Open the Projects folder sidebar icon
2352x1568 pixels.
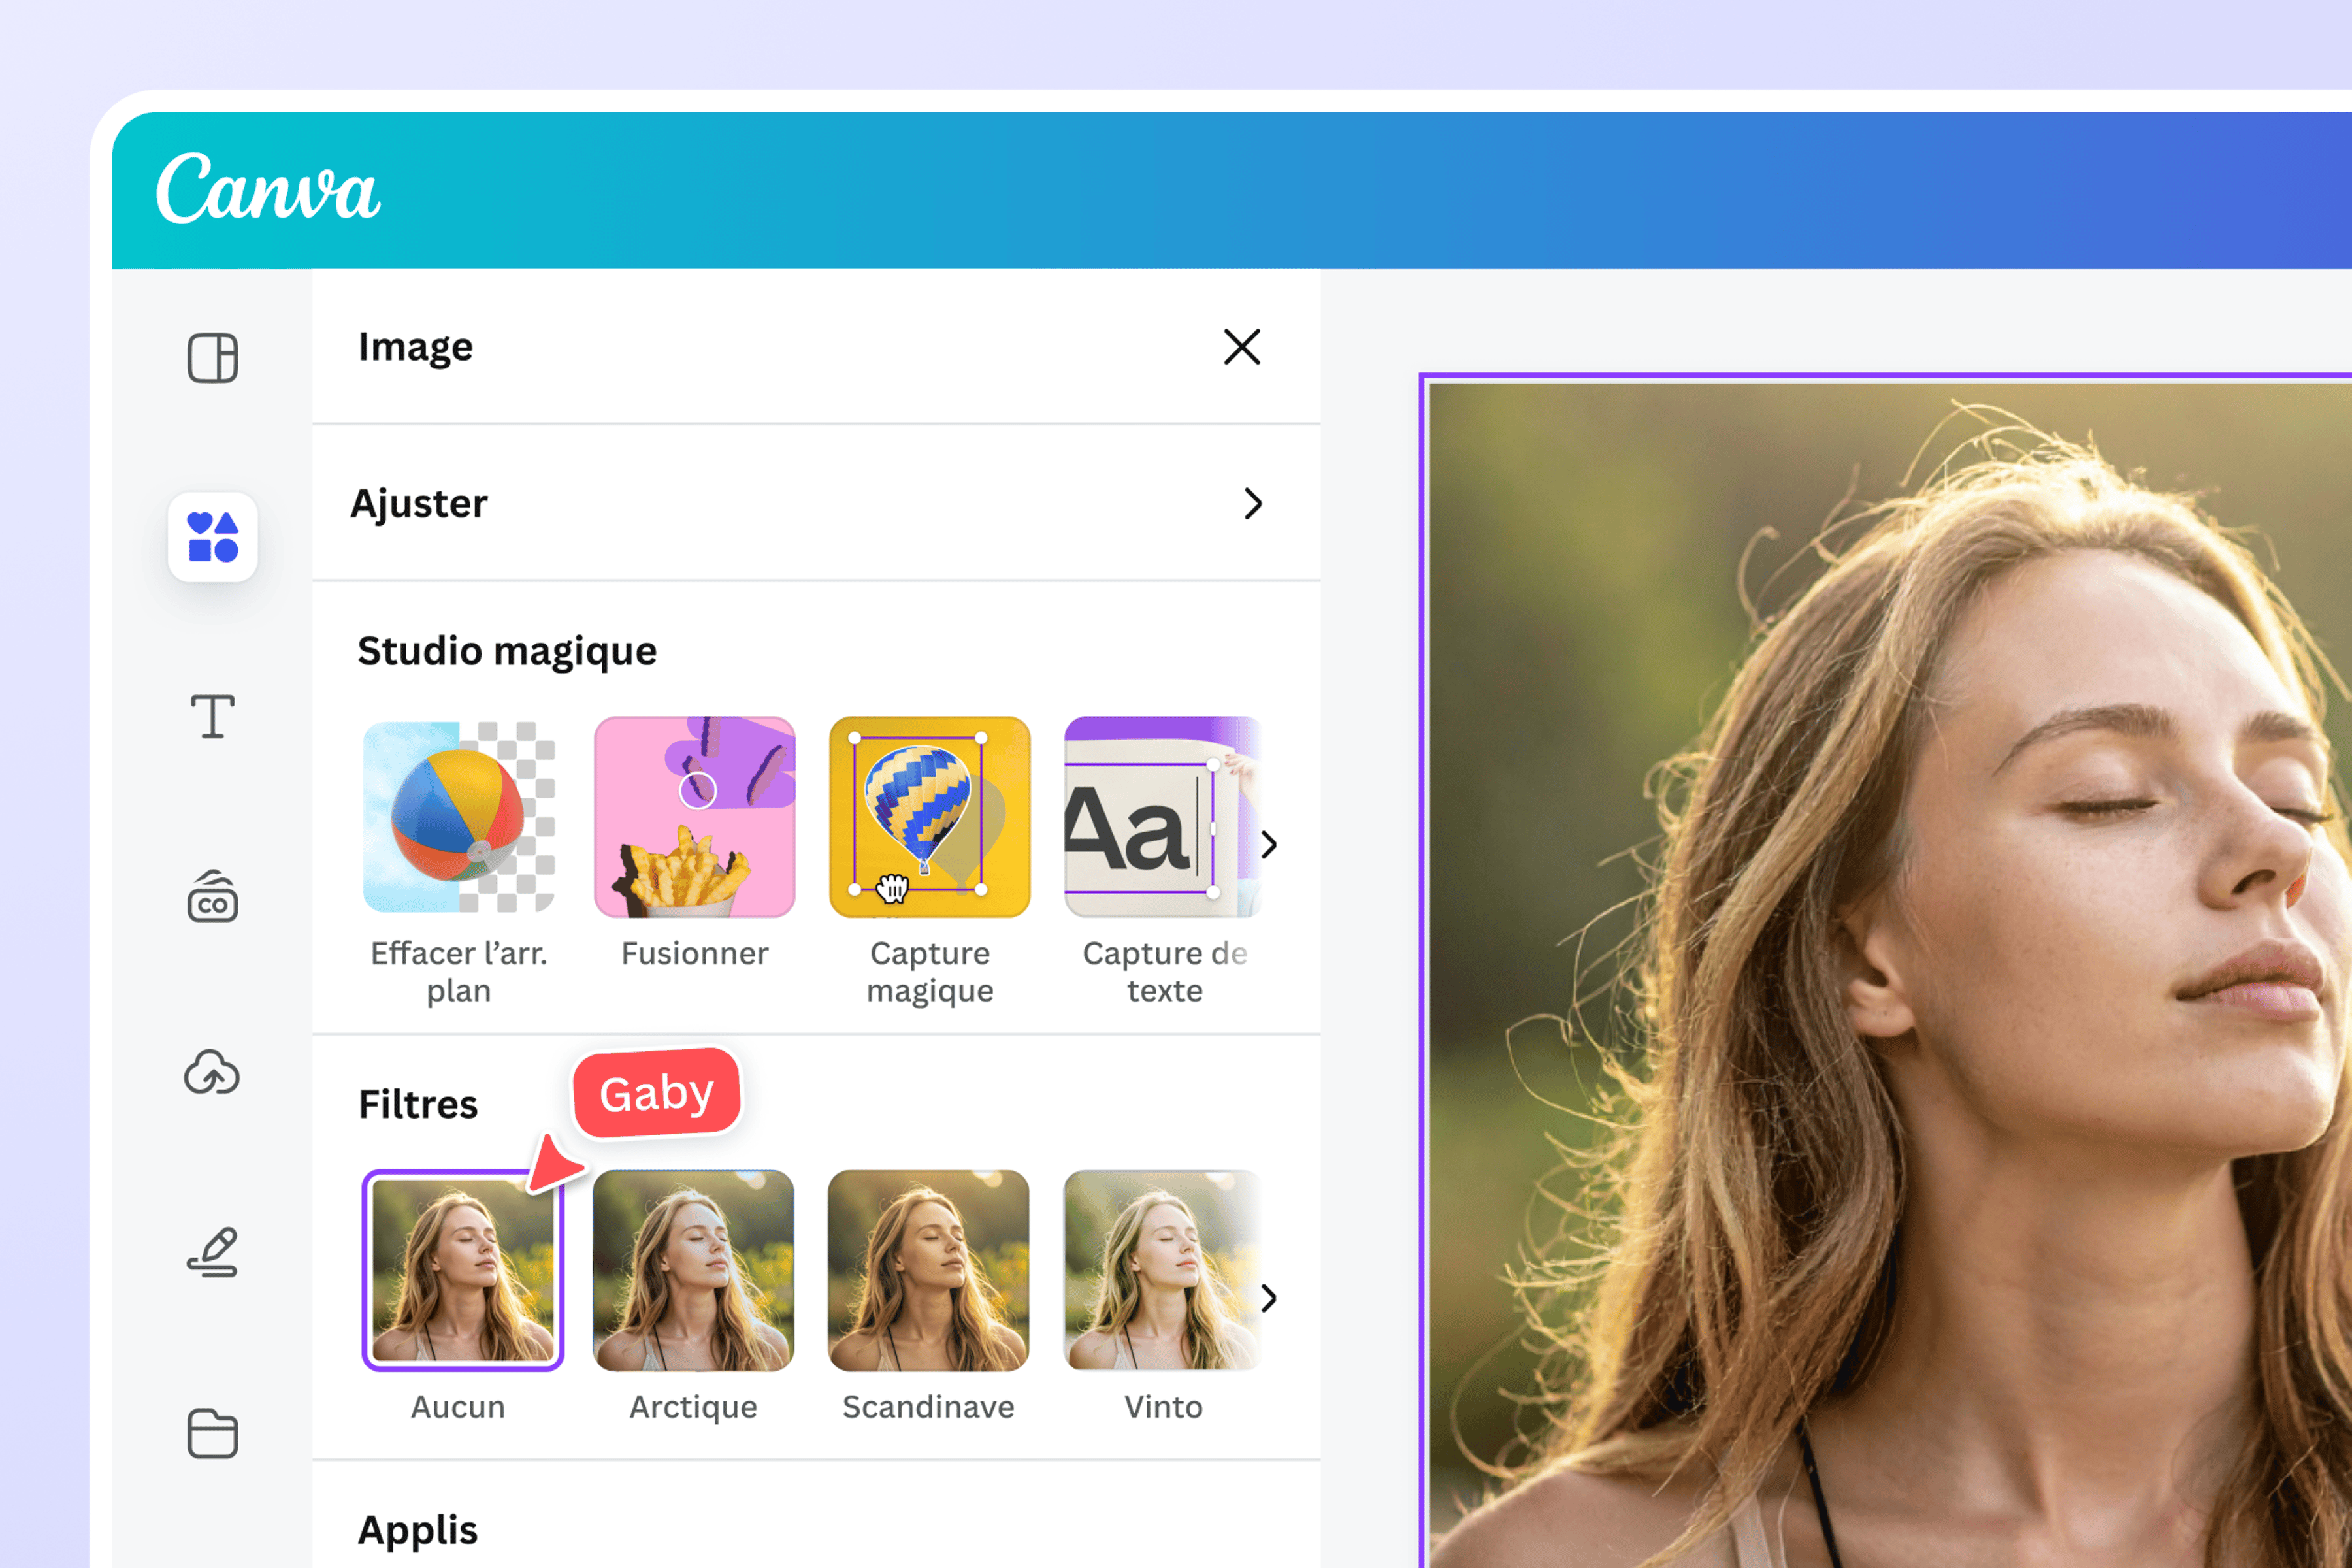coord(212,1433)
